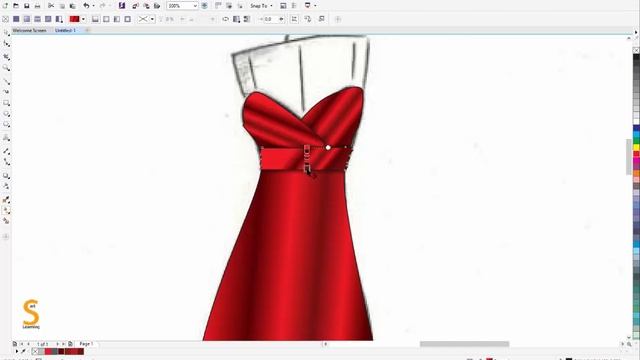Open the undo history dropdown arrow
Image resolution: width=640 pixels, height=360 pixels.
coord(93,6)
